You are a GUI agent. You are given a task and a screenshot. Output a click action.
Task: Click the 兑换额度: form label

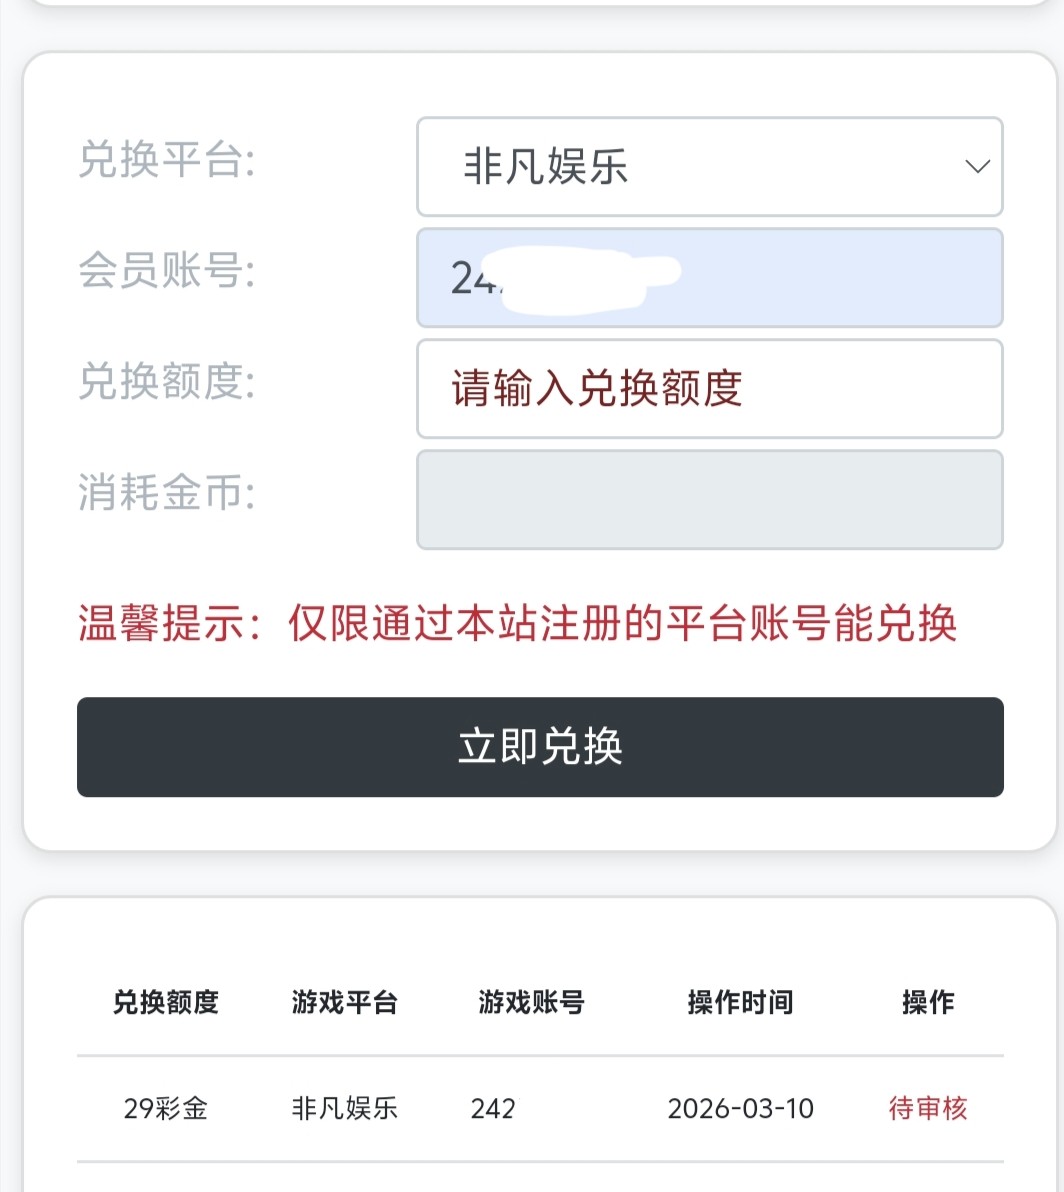166,382
